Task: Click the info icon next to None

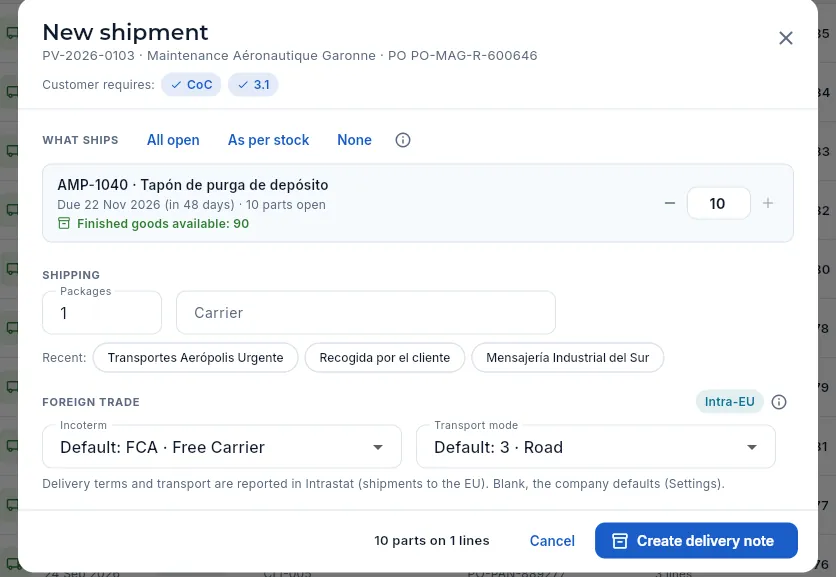Action: (x=403, y=140)
